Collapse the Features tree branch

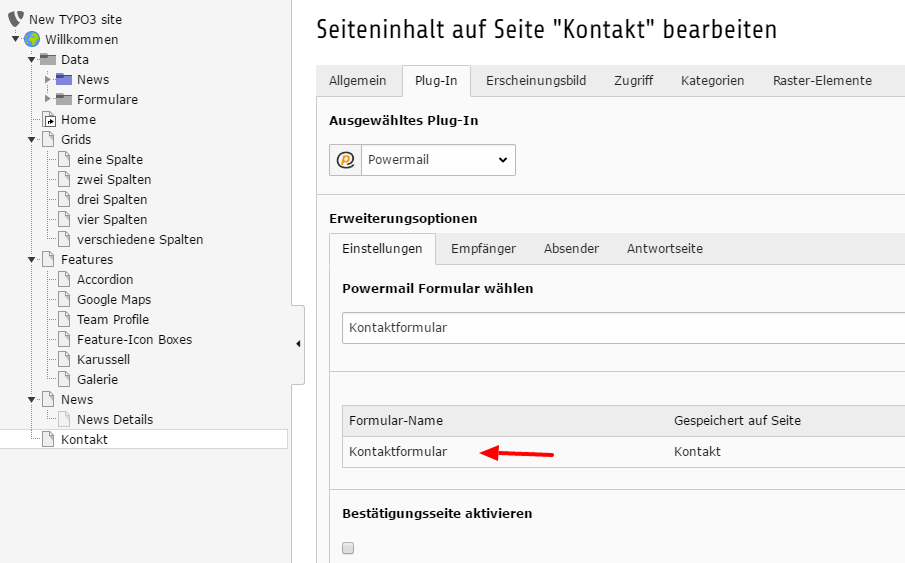click(32, 260)
